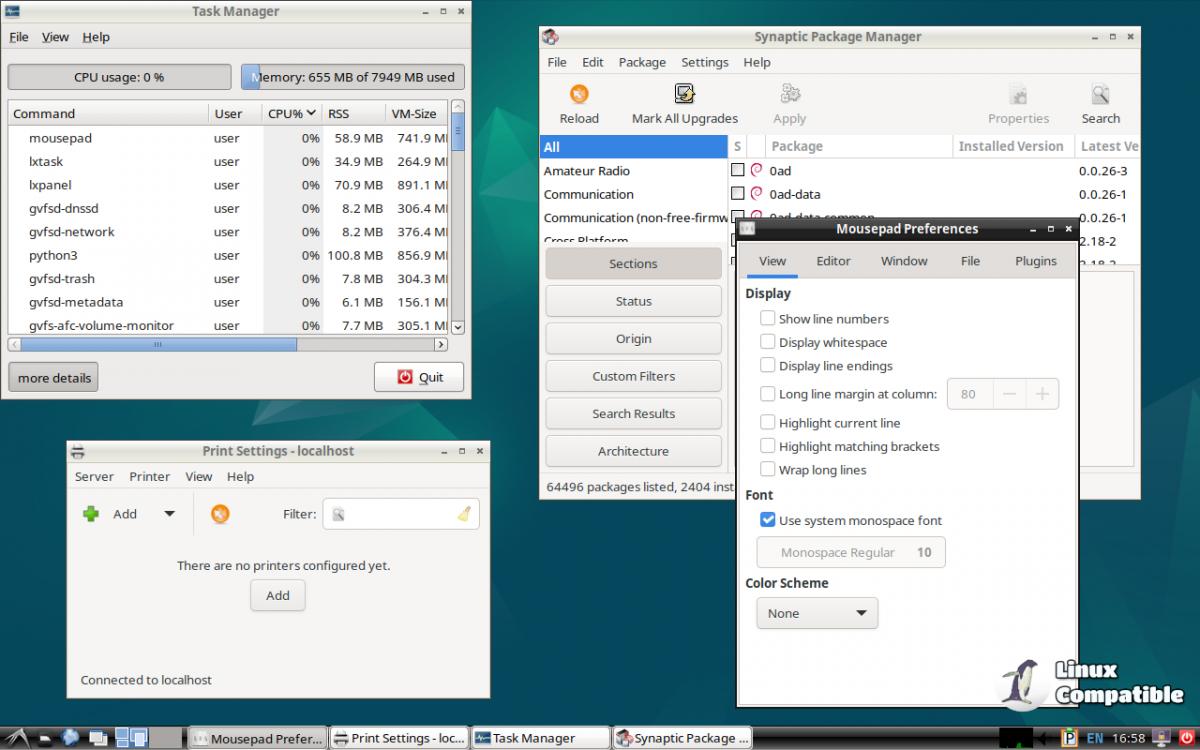Enable Show line numbers
Screen dimensions: 1200x750
768,319
